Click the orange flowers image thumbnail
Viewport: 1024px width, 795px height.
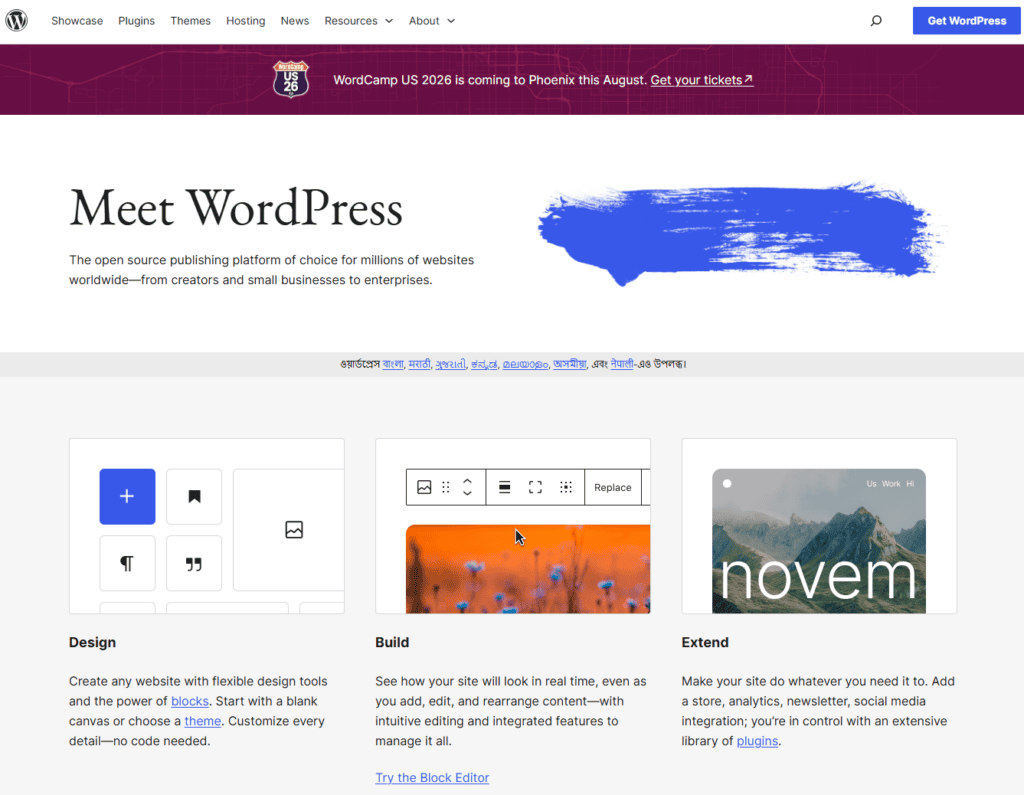tap(528, 569)
